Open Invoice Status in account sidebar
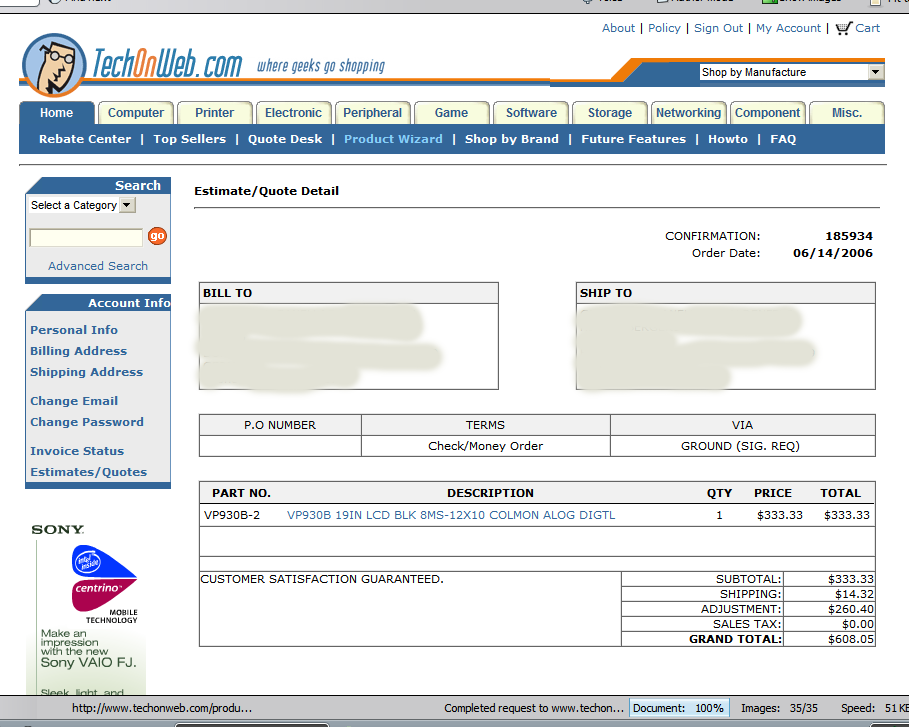This screenshot has width=909, height=727. [77, 451]
